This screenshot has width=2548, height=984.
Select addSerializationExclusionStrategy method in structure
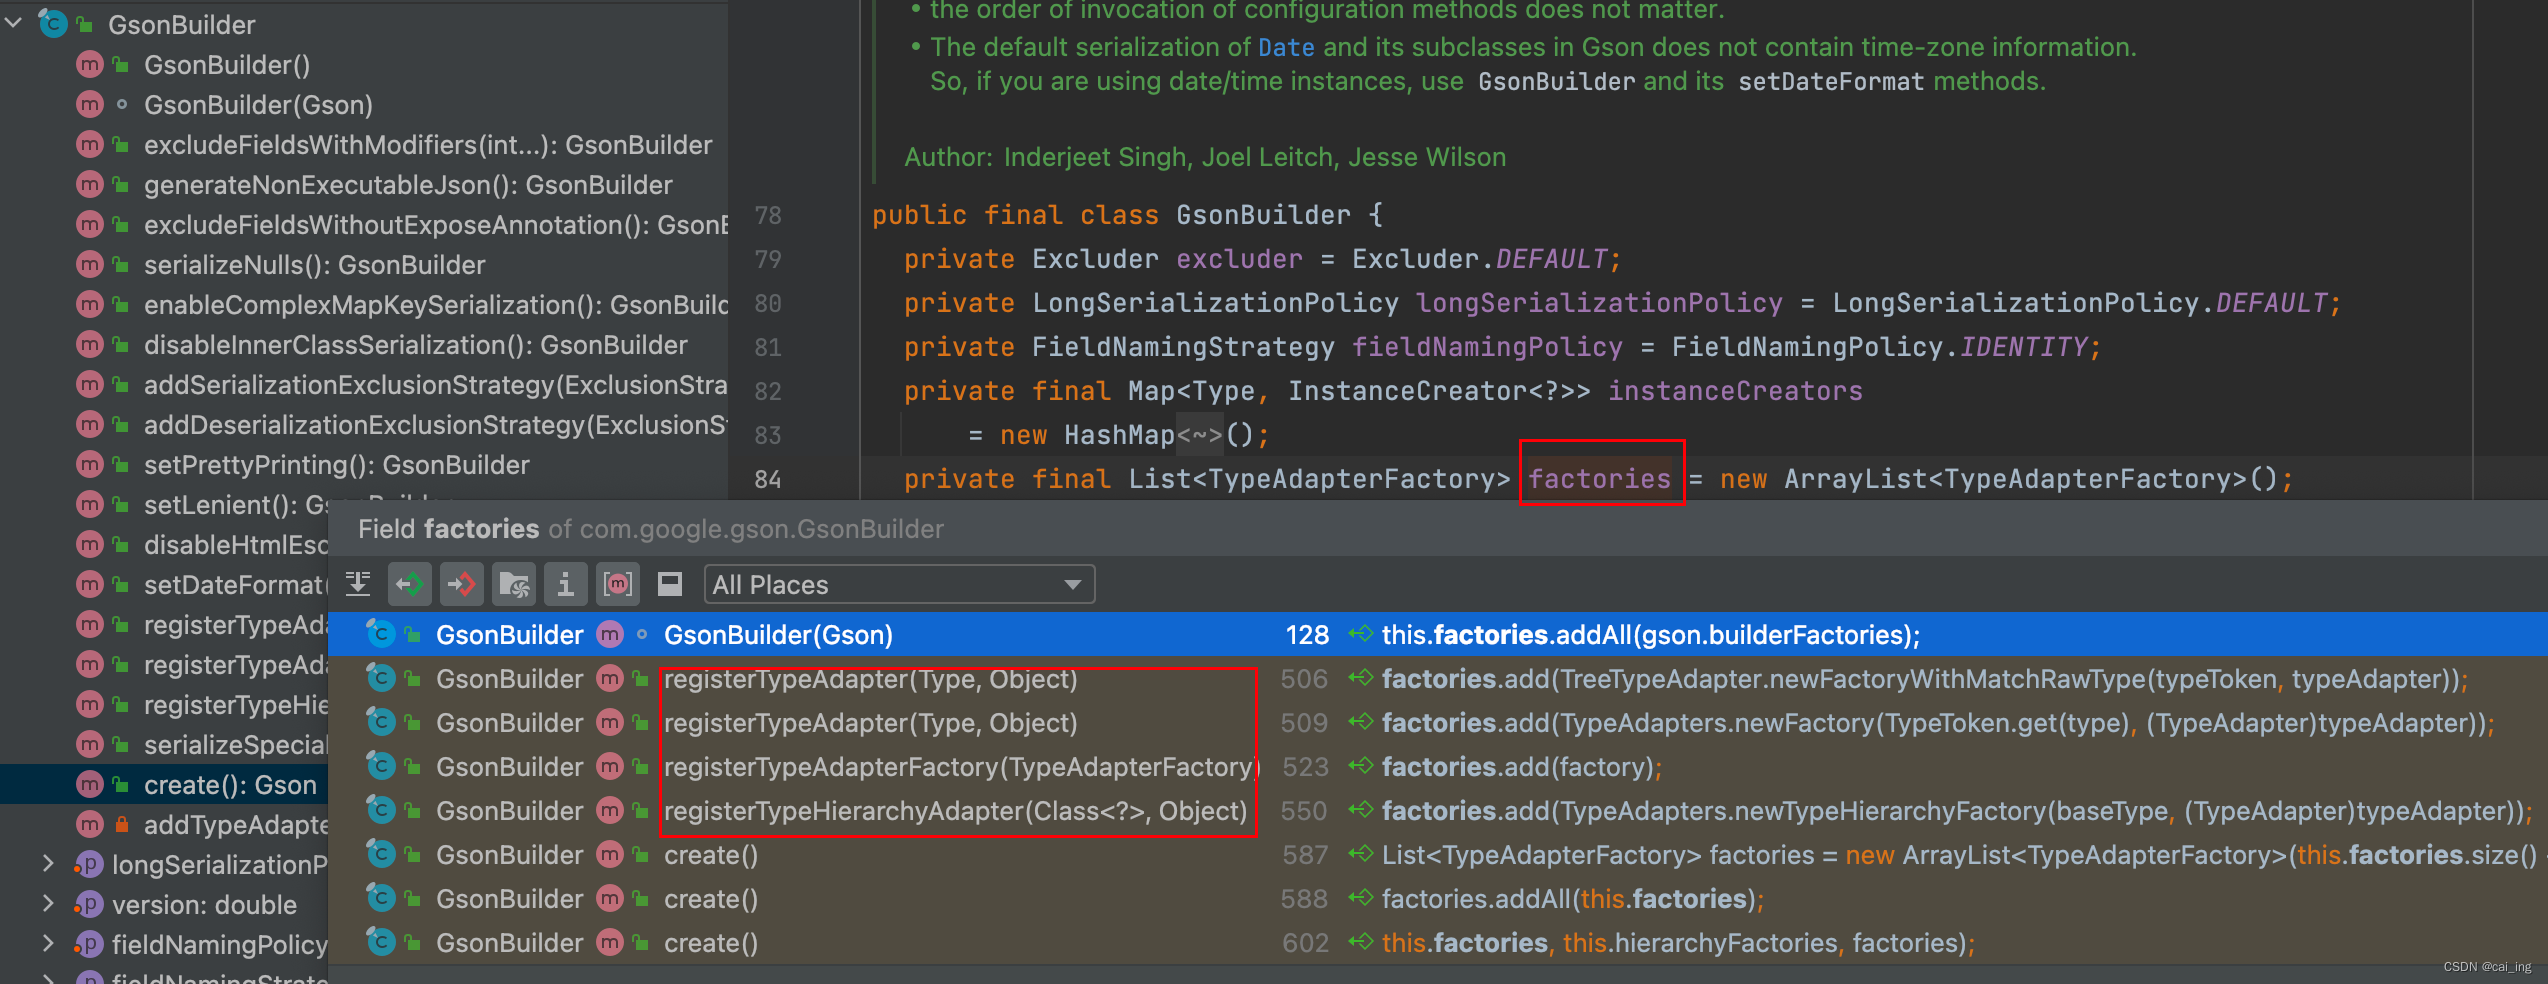tap(436, 385)
